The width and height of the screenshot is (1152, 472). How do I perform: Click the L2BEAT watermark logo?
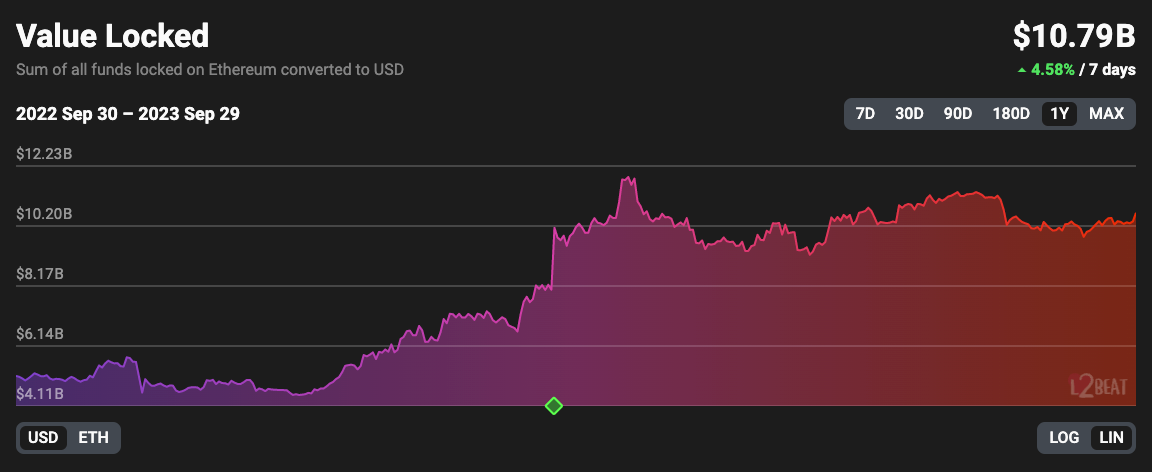point(1098,385)
